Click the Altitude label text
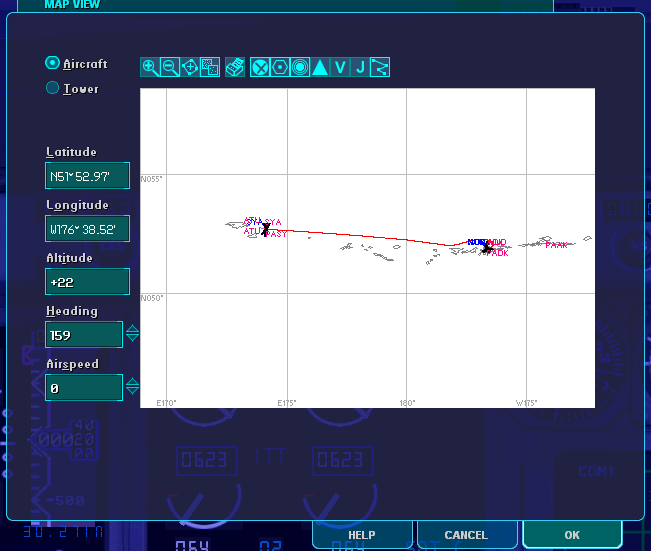This screenshot has height=551, width=651. 69,258
